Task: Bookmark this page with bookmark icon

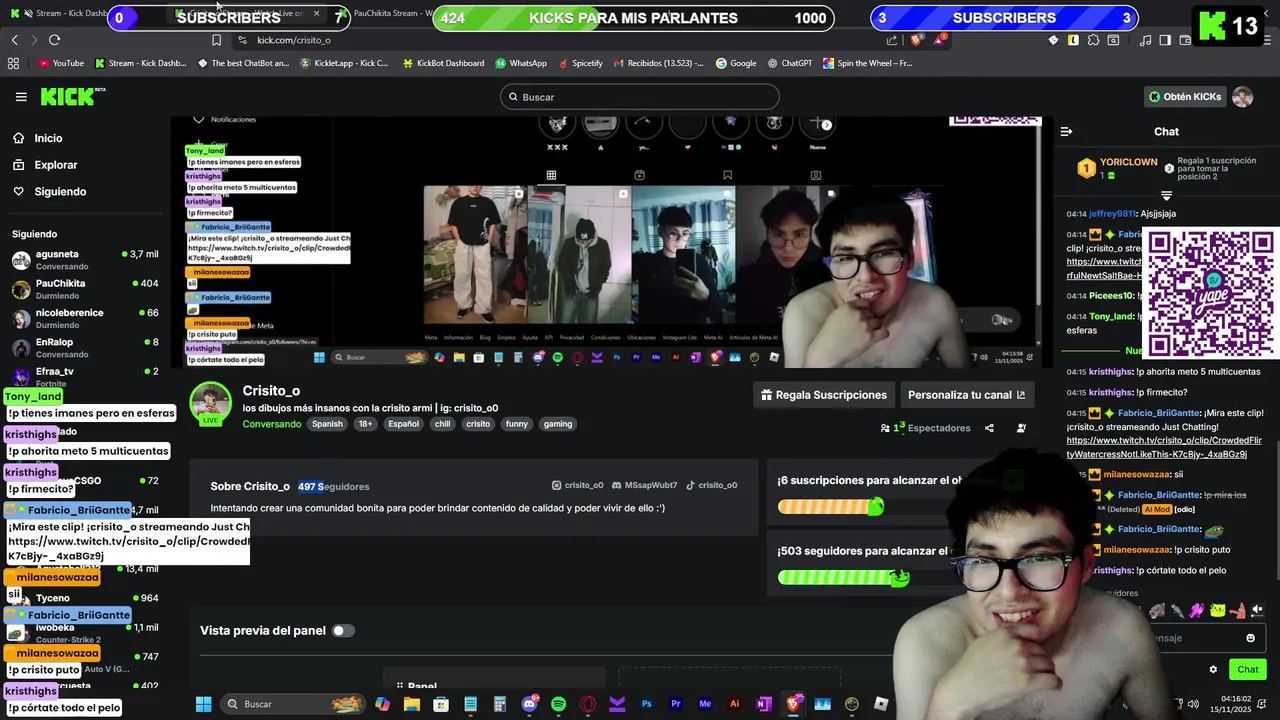Action: [216, 40]
